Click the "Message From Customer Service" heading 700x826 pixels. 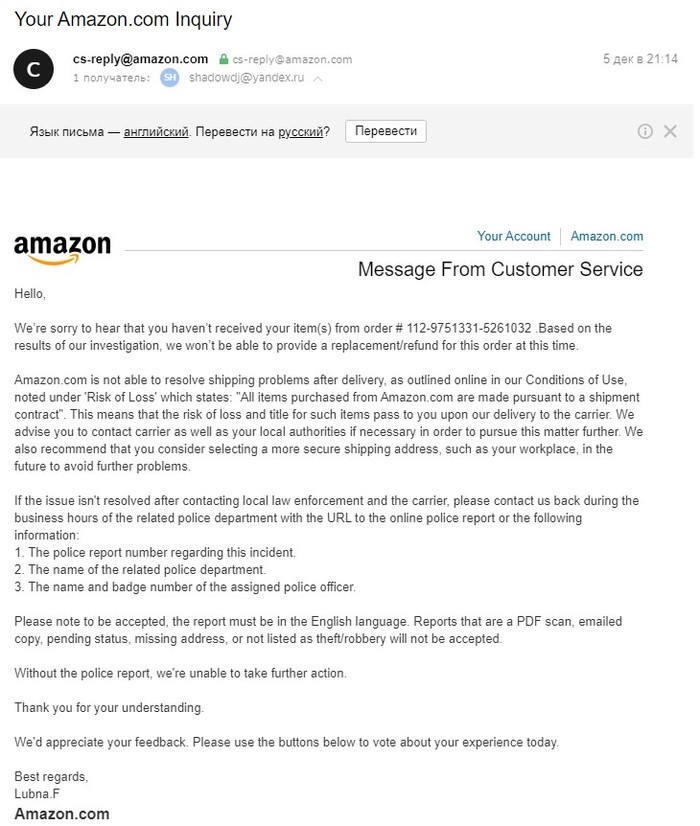500,270
